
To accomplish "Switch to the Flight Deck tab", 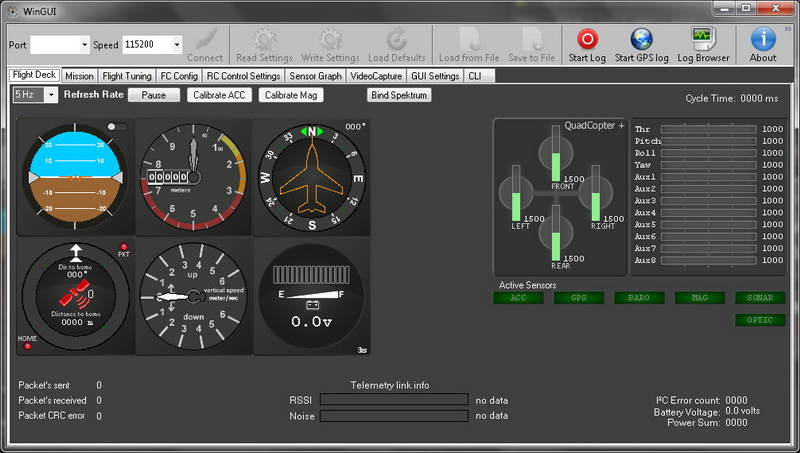I will click(34, 75).
